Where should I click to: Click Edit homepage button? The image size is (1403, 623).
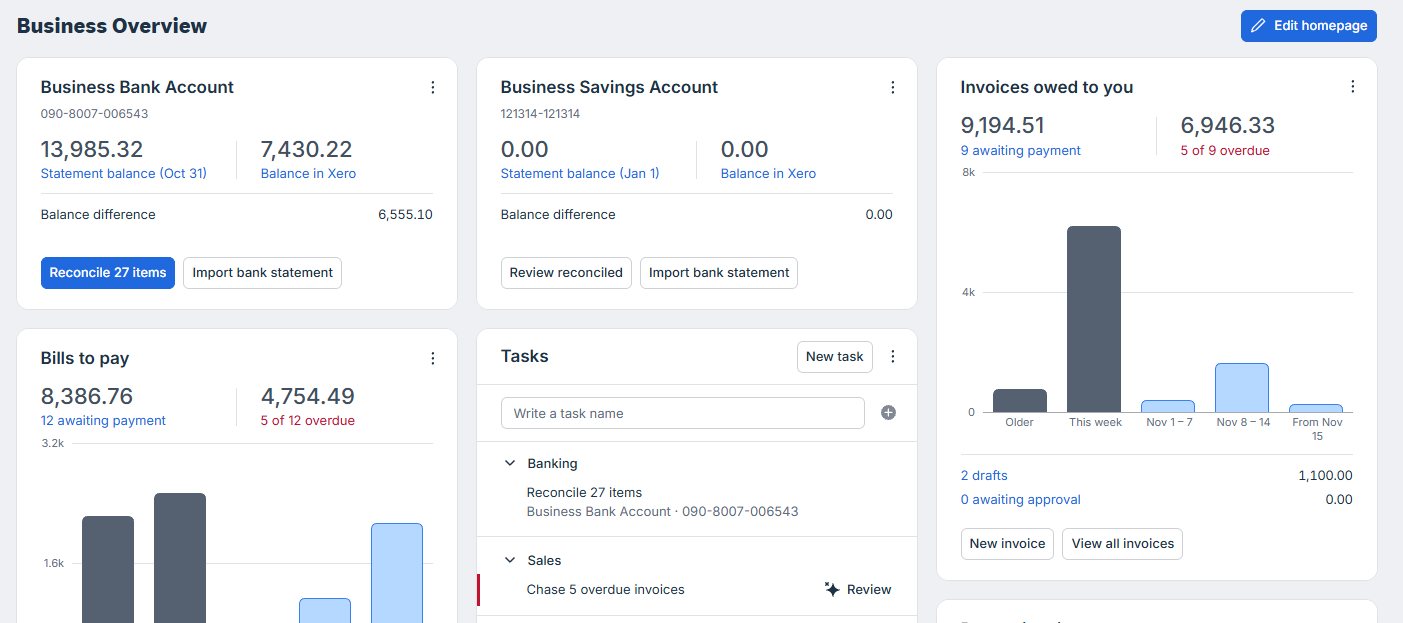click(x=1309, y=26)
